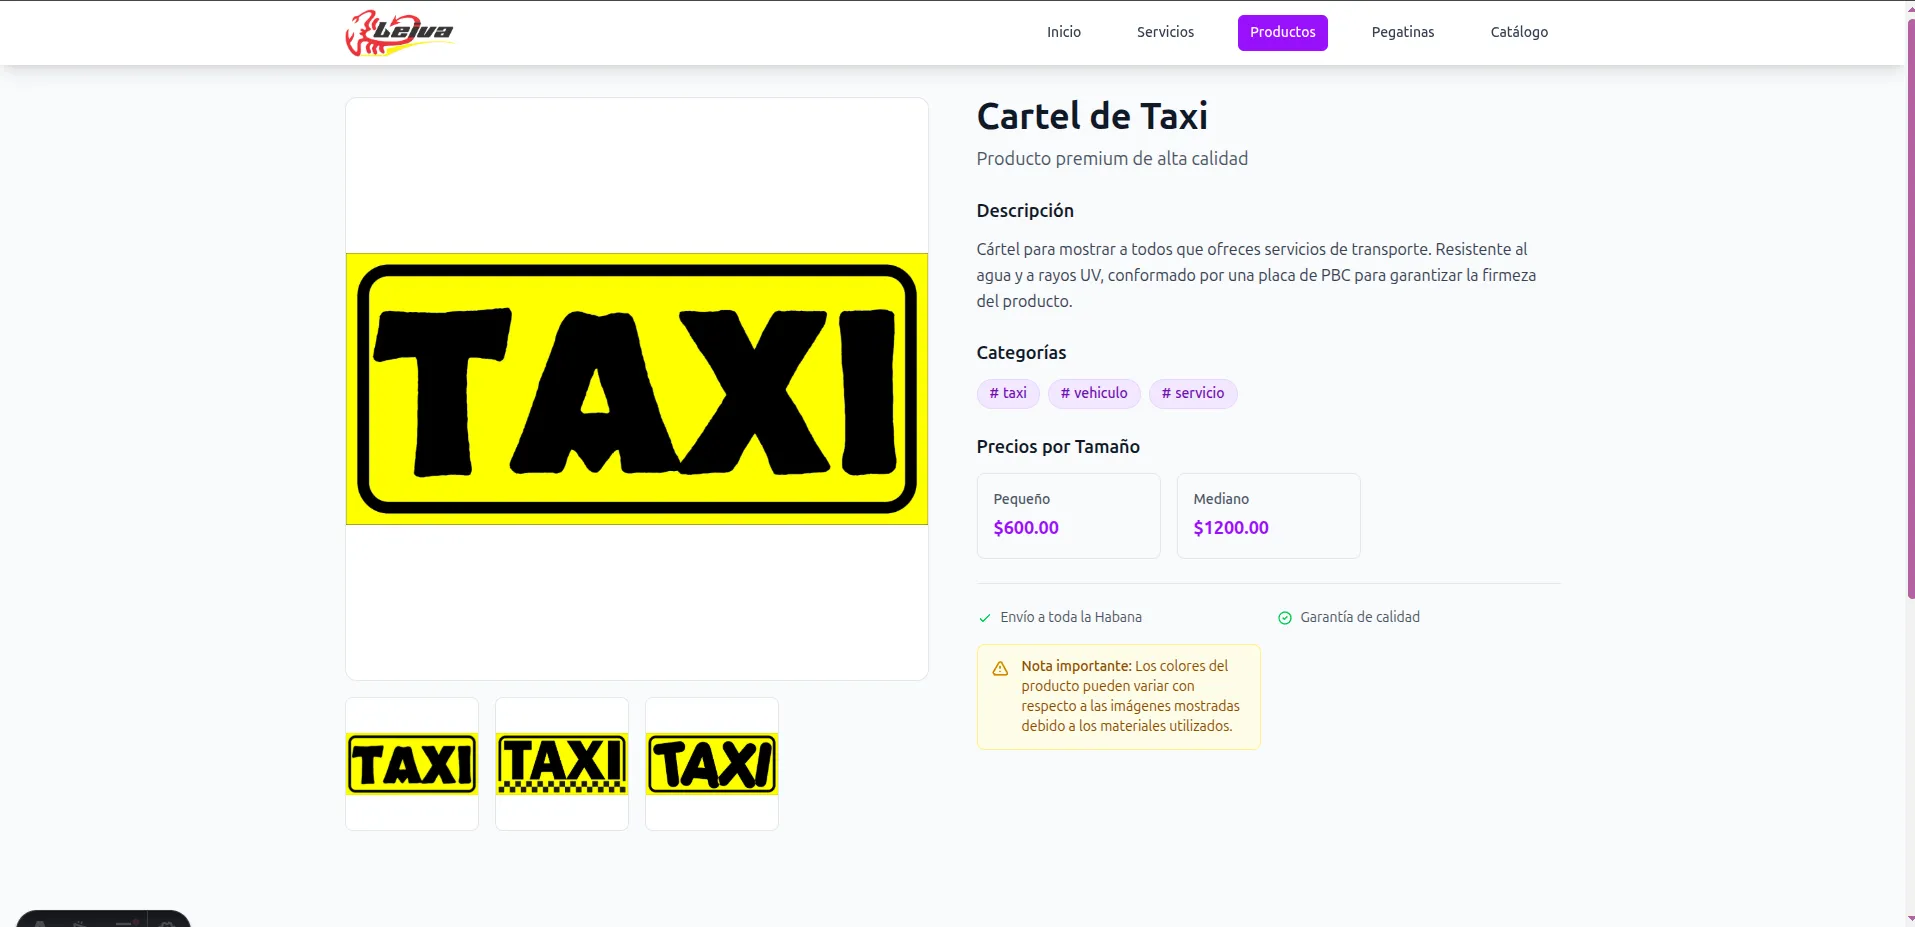The image size is (1915, 927).
Task: Select the third slanted TAXI thumbnail
Action: coord(712,764)
